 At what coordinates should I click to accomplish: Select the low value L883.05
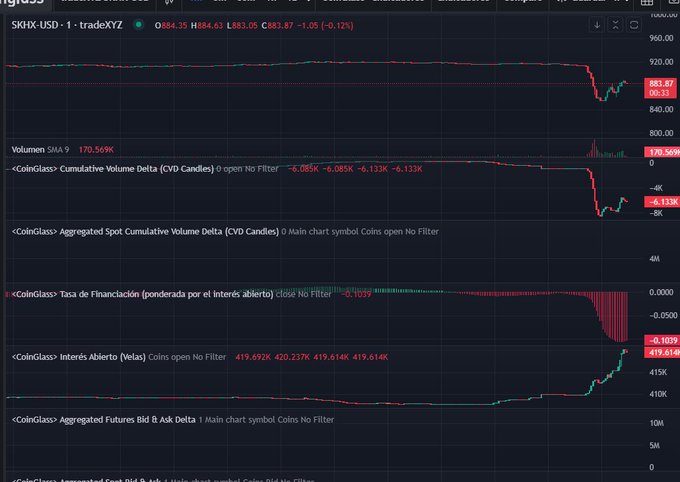pyautogui.click(x=242, y=26)
